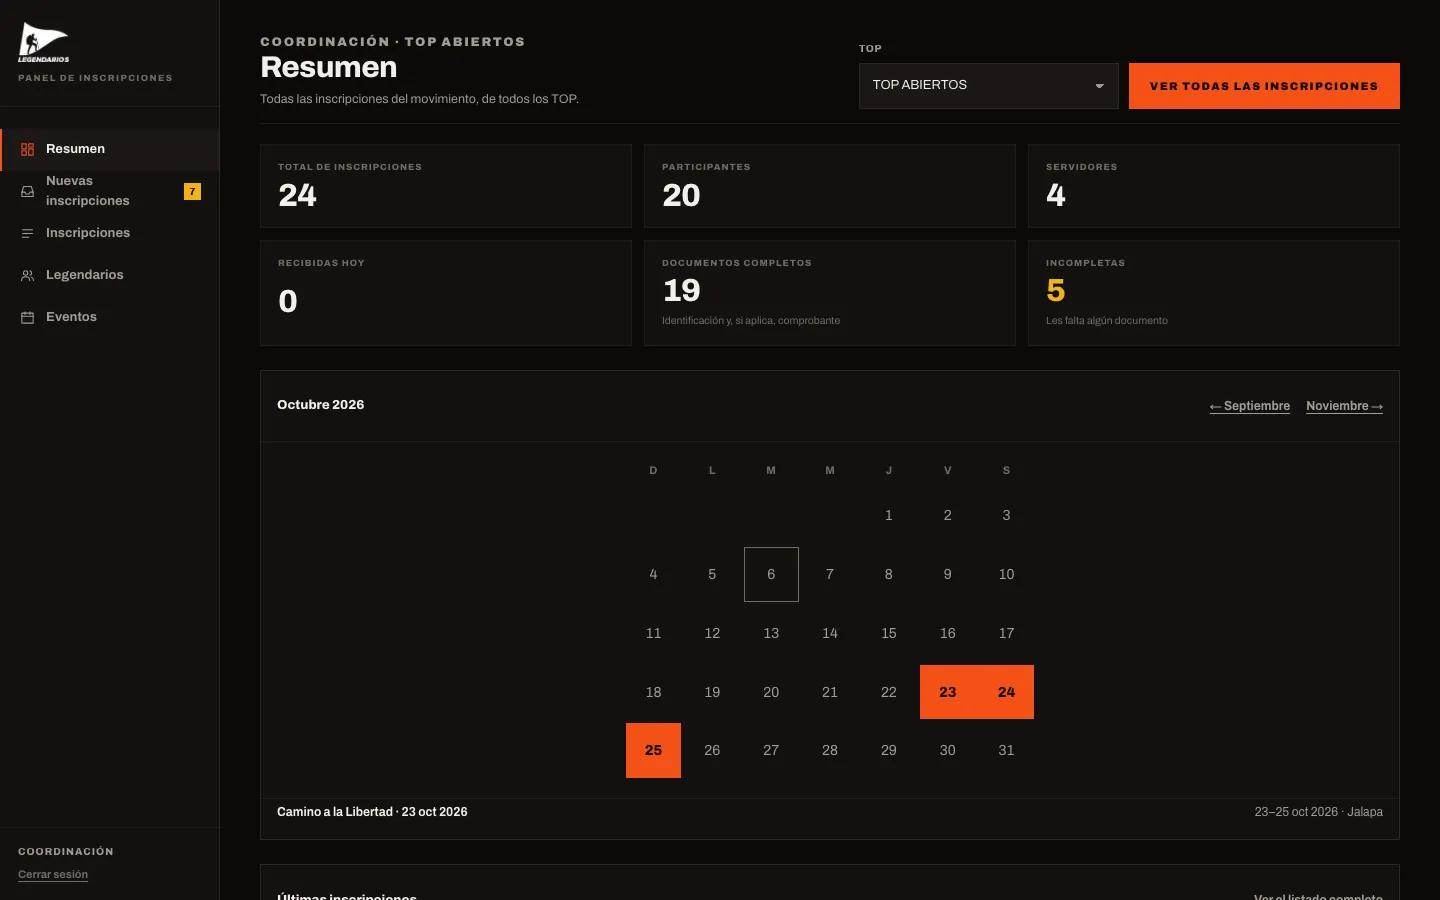This screenshot has height=900, width=1440.
Task: Click Ver todas las inscripciones button
Action: click(1264, 86)
